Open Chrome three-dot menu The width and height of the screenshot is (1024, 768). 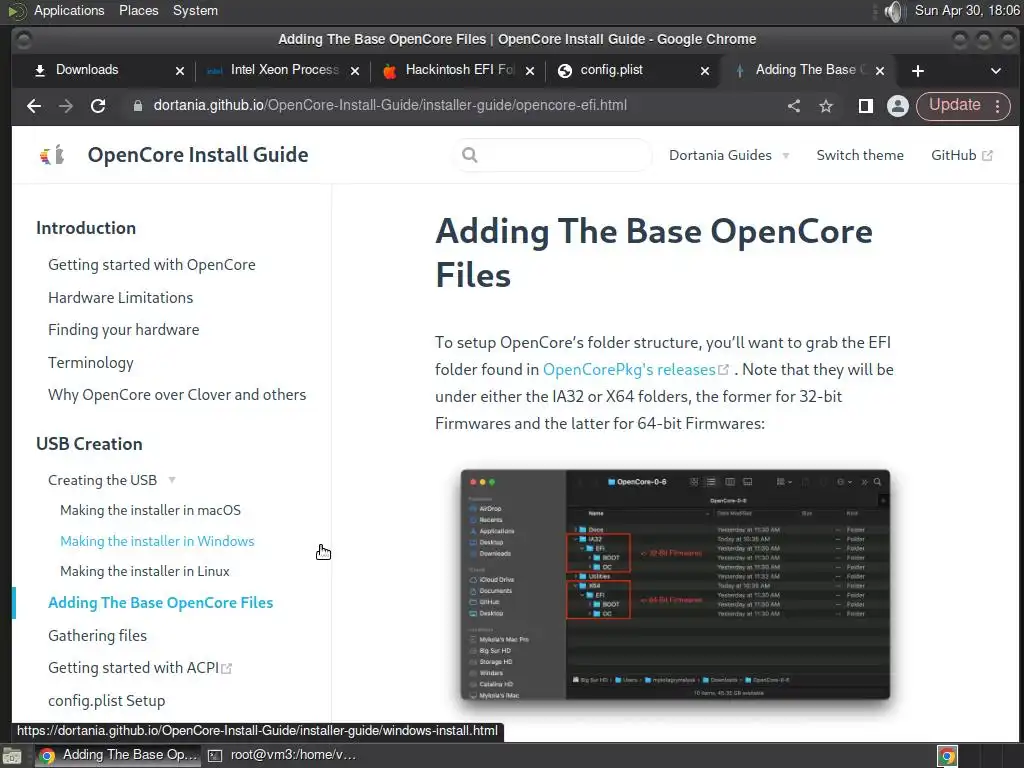998,106
